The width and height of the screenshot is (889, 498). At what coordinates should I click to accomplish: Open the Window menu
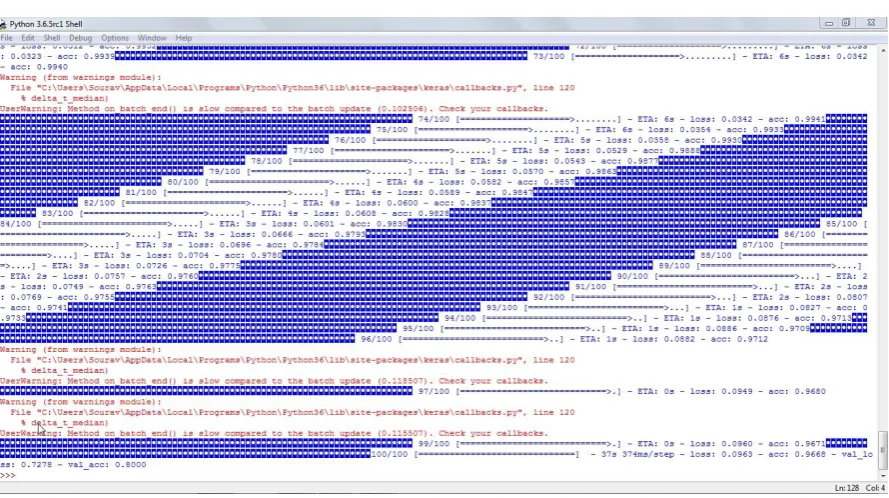(152, 38)
